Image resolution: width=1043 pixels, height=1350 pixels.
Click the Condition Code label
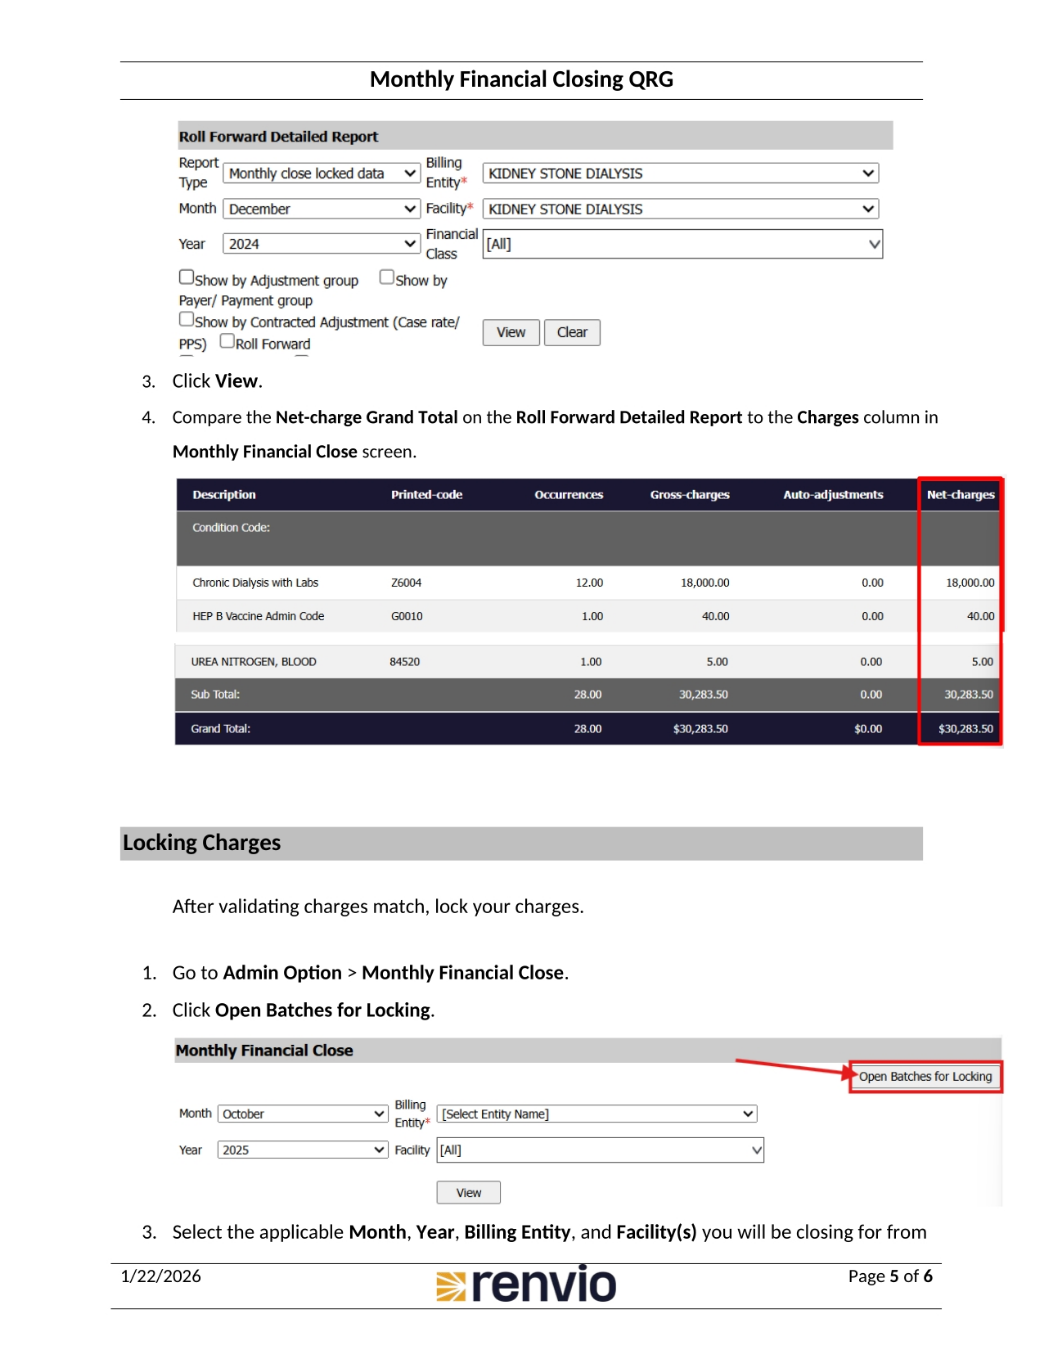pyautogui.click(x=231, y=528)
